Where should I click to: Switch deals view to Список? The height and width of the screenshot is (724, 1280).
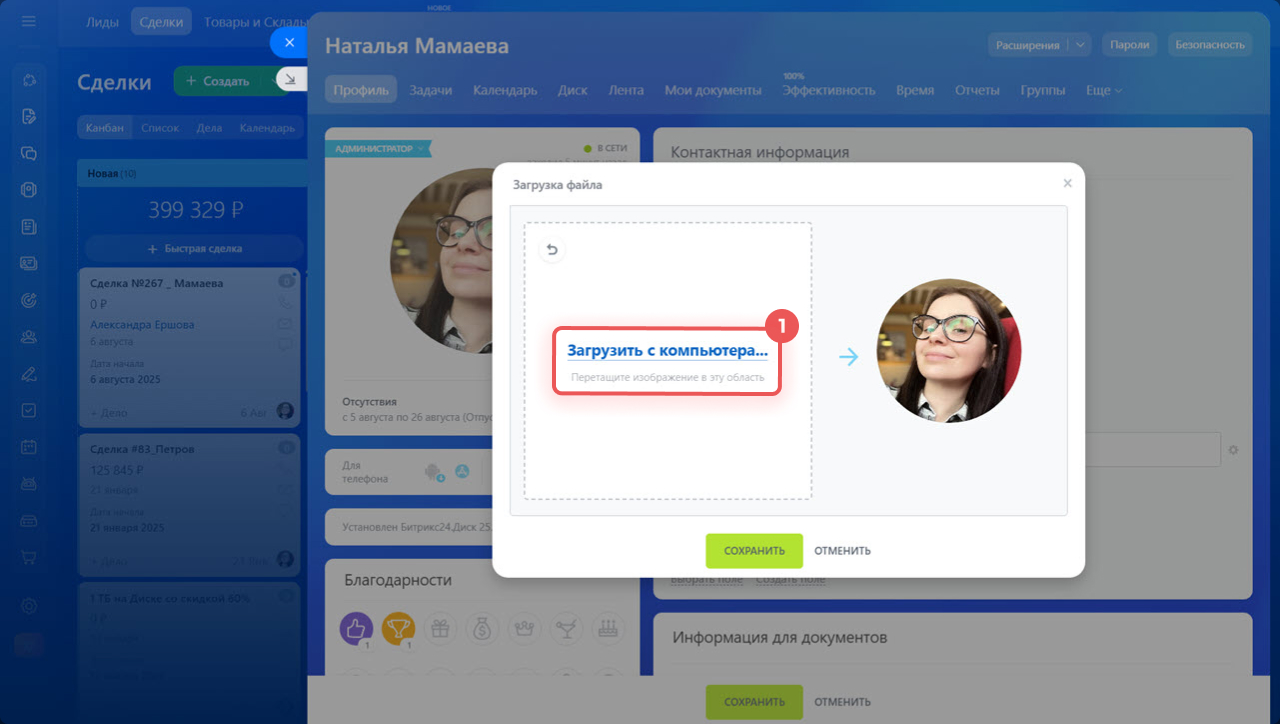[x=160, y=127]
